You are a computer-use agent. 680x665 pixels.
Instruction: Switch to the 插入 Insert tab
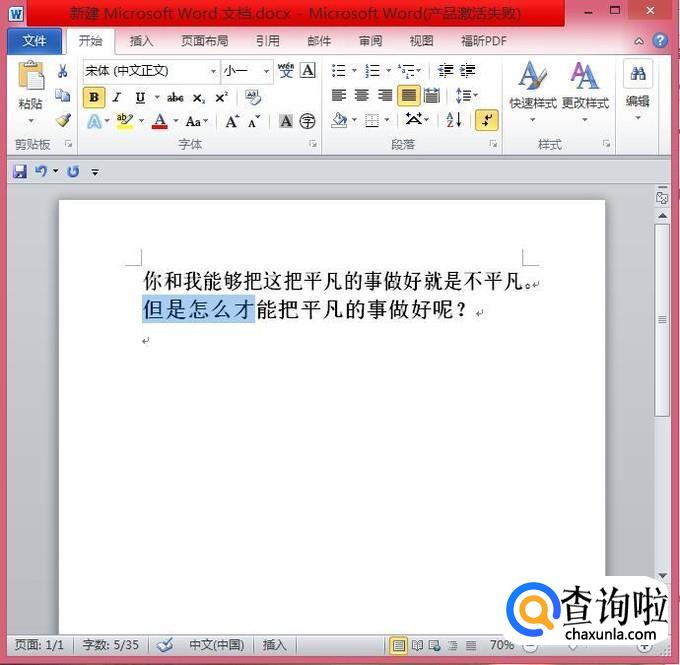pos(141,41)
